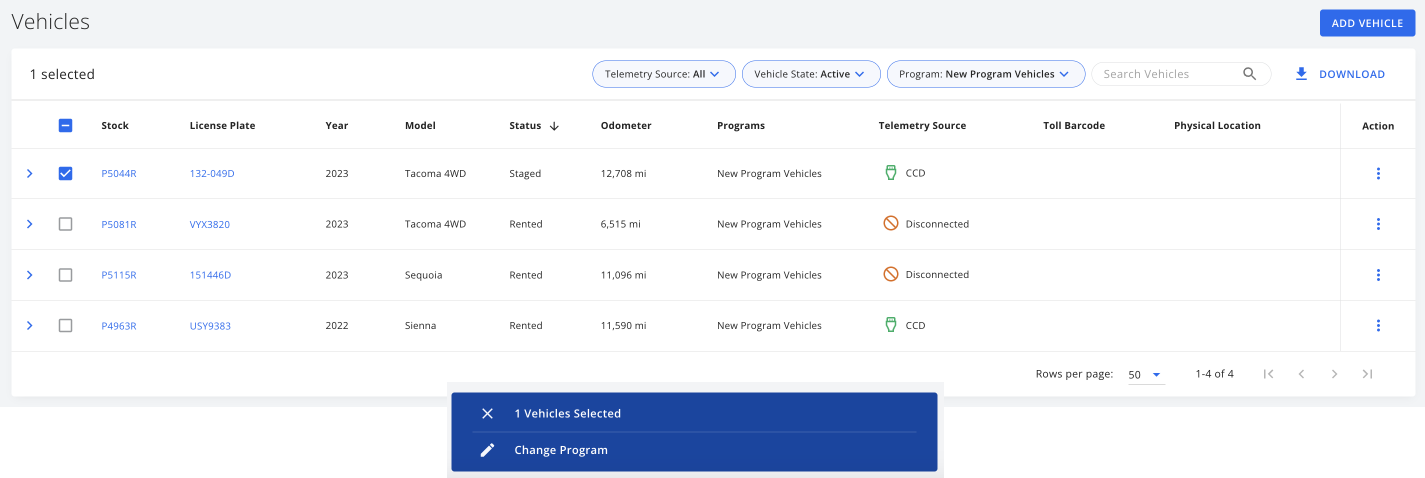This screenshot has width=1425, height=478.
Task: Go to previous page of results
Action: [1301, 374]
